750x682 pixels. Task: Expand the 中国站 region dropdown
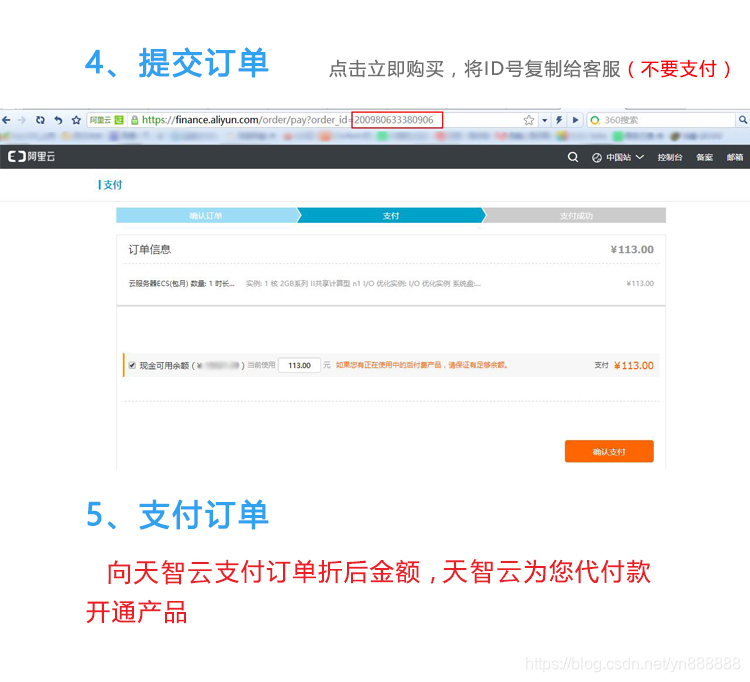tap(618, 157)
